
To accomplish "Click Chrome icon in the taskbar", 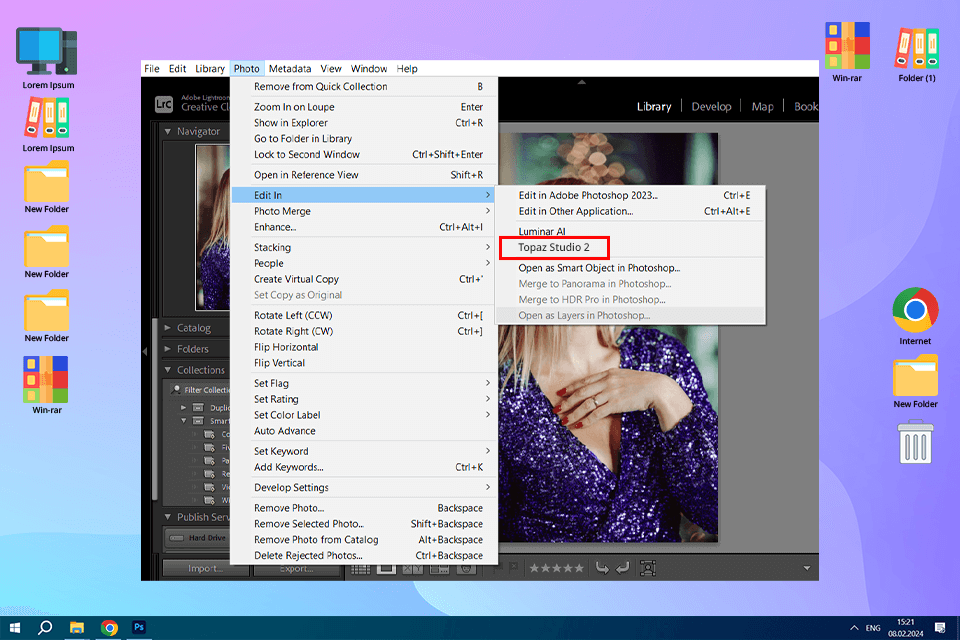I will click(109, 628).
